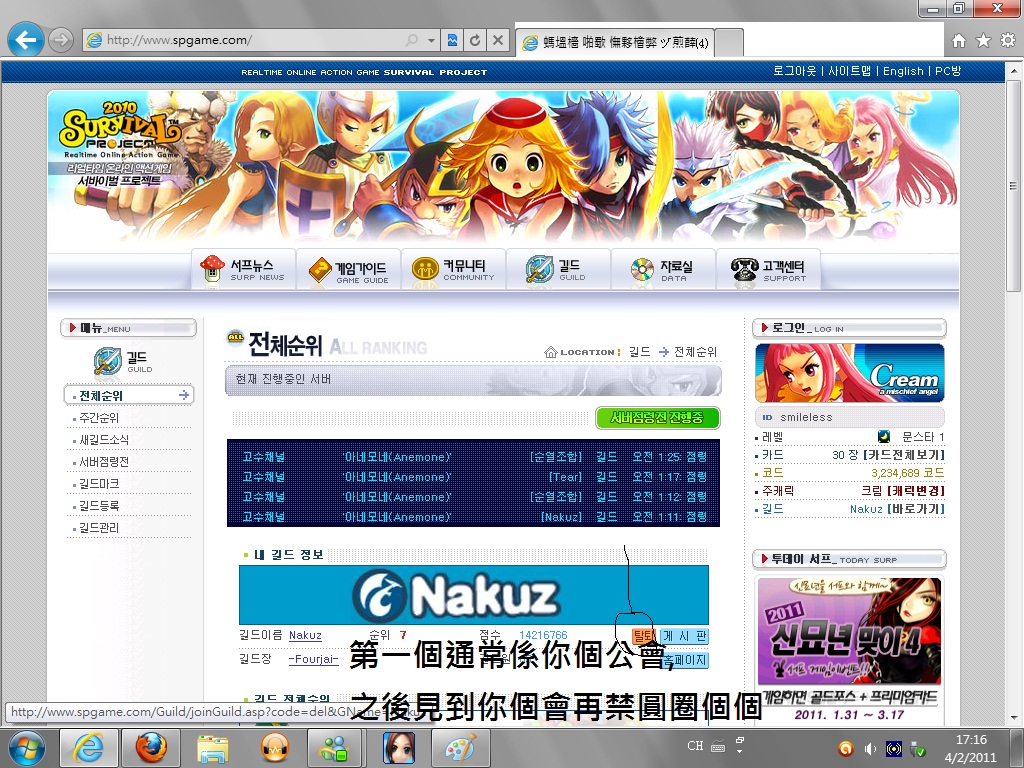
Task: Open 서프뉴스 Surp News menu
Action: [244, 269]
